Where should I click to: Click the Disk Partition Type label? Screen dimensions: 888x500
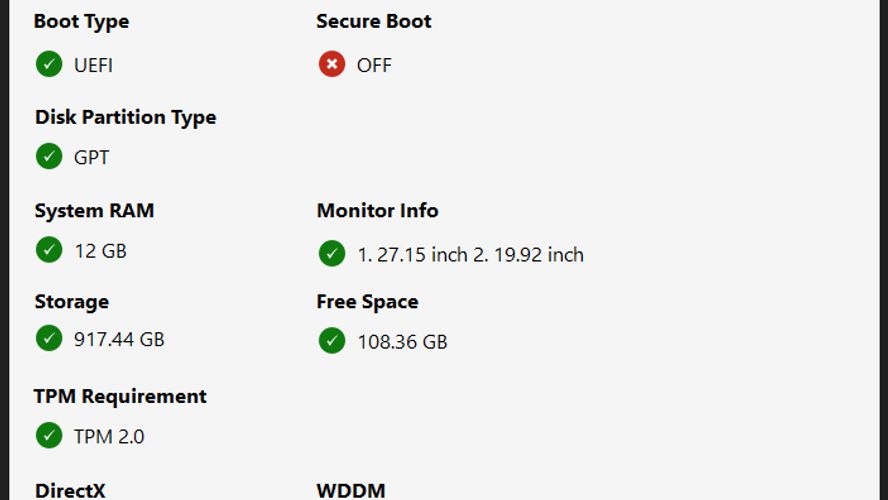pos(125,117)
